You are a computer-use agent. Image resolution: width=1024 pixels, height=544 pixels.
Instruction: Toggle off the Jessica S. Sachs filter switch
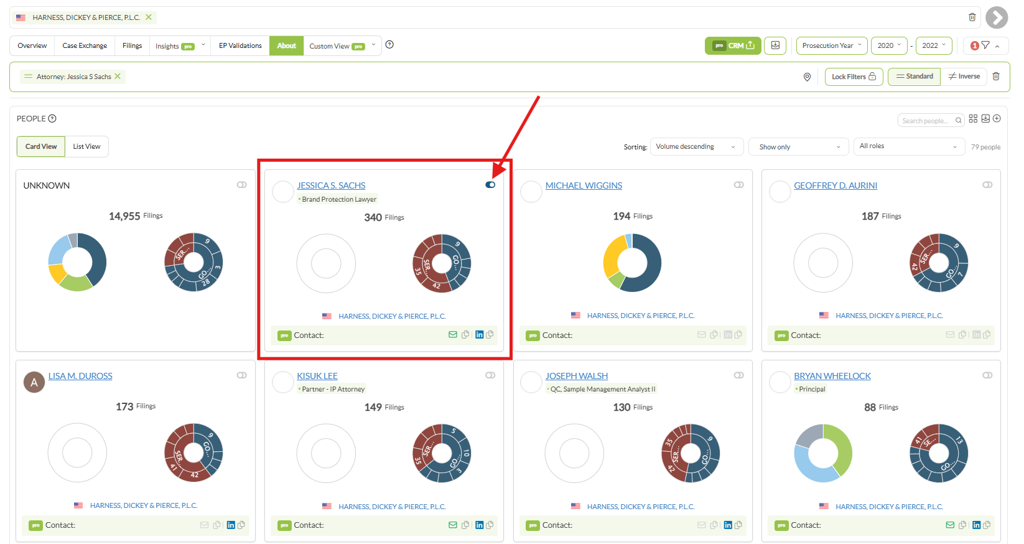pyautogui.click(x=490, y=185)
